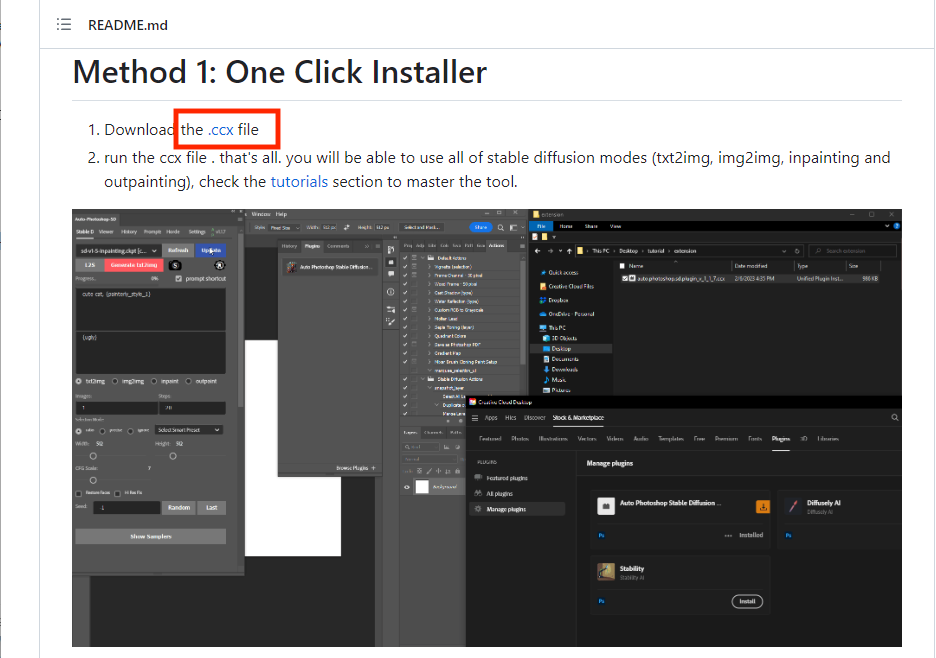Open the File Explorer address history chevron
This screenshot has height=658, width=936.
(x=784, y=251)
